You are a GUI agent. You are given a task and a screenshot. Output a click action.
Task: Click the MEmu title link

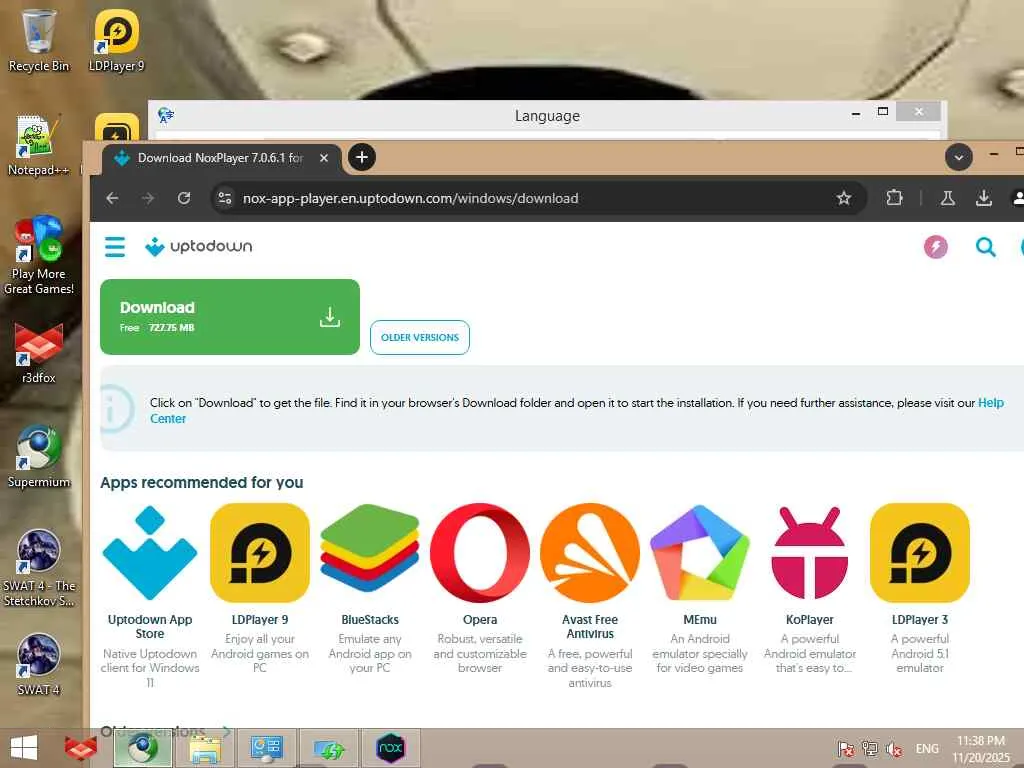coord(700,620)
